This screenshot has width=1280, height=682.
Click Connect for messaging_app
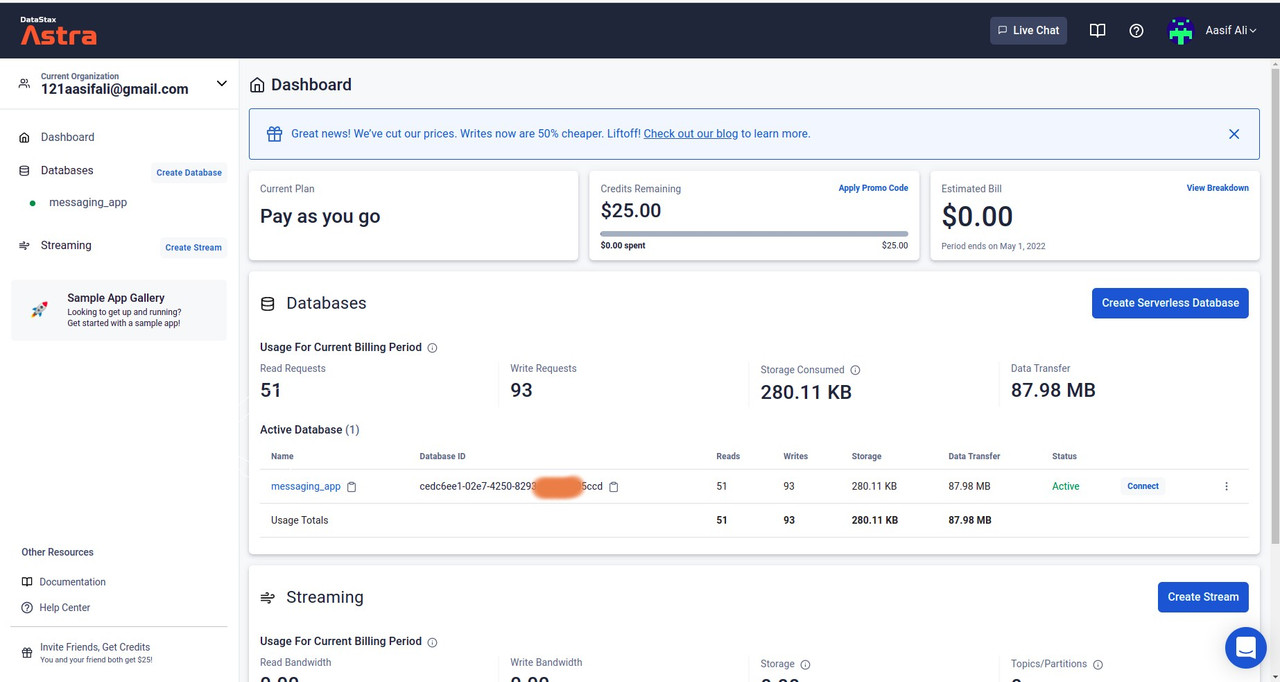pos(1143,487)
